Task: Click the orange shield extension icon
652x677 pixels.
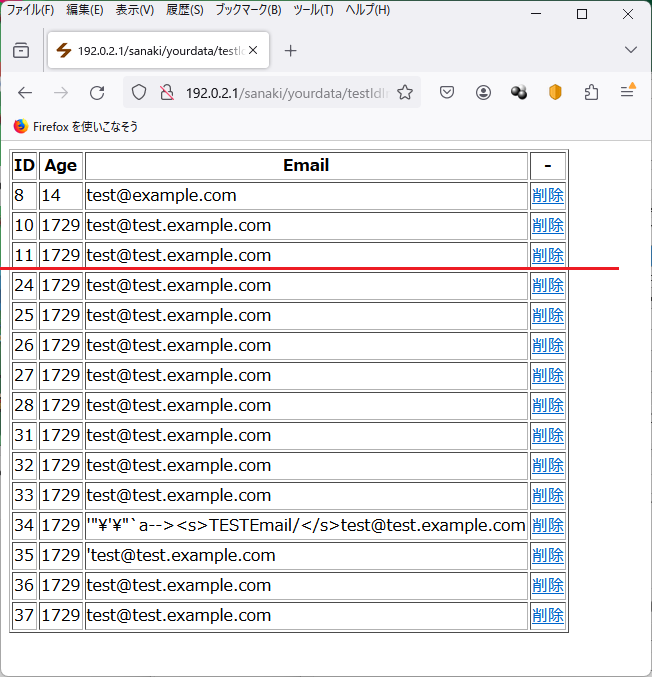Action: pyautogui.click(x=555, y=92)
